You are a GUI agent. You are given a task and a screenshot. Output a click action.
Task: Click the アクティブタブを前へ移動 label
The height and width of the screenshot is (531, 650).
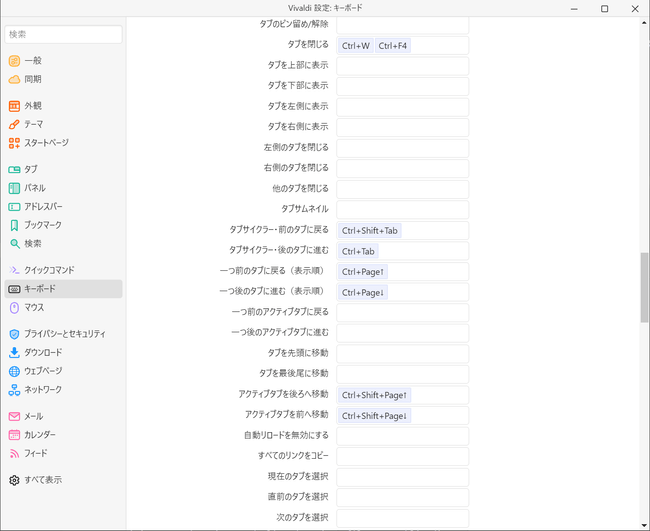tap(287, 415)
